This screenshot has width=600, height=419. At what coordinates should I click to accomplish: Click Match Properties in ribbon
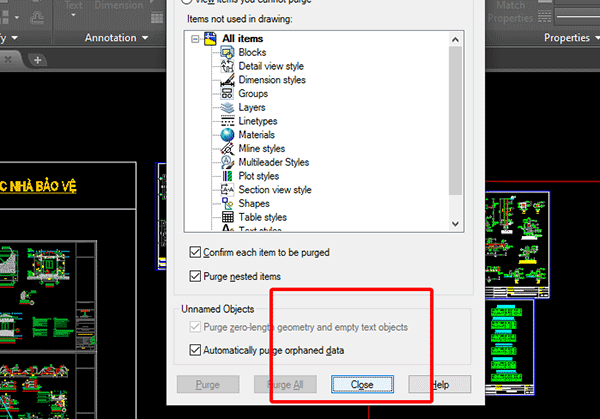tap(510, 12)
